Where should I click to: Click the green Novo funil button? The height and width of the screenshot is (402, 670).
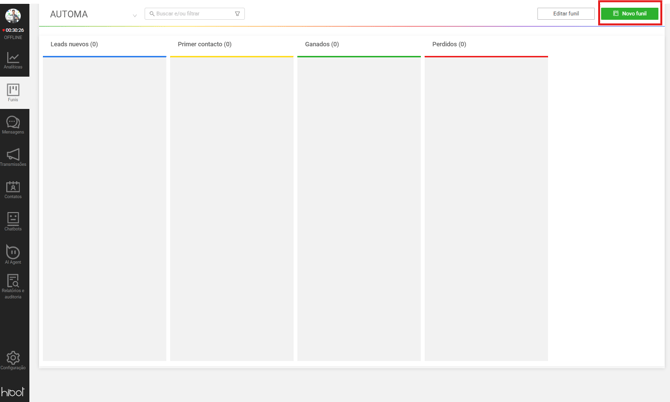tap(629, 14)
